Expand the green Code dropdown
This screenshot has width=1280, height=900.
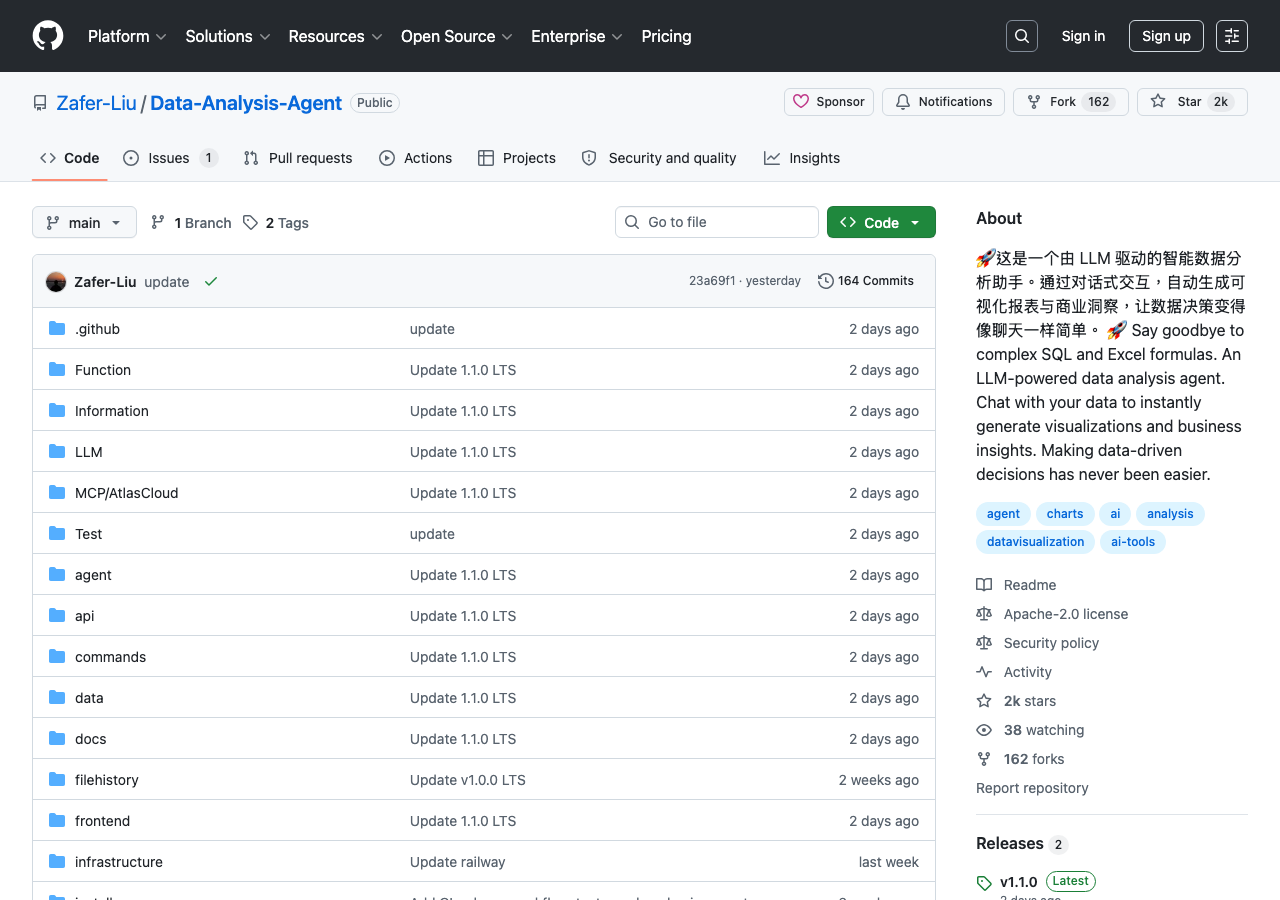881,222
